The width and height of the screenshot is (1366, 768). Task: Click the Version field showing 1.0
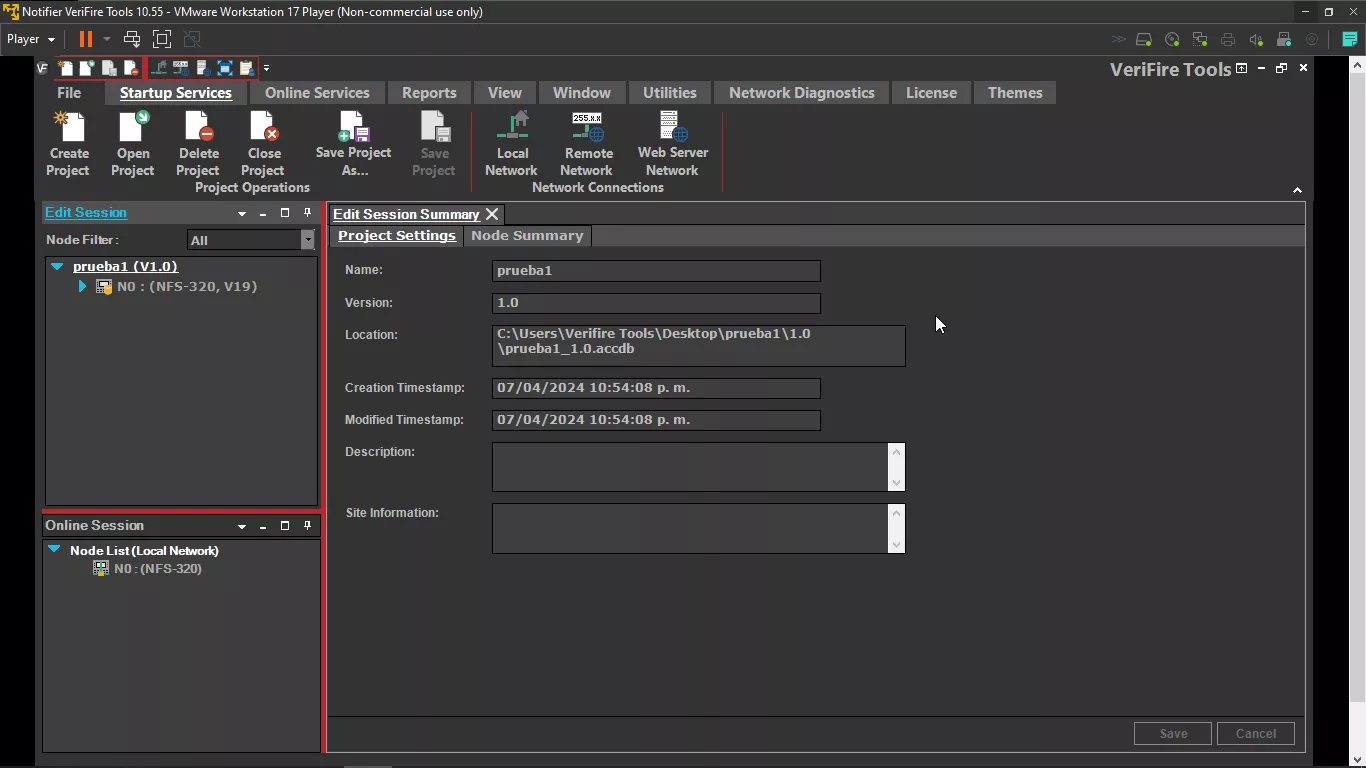pyautogui.click(x=656, y=303)
